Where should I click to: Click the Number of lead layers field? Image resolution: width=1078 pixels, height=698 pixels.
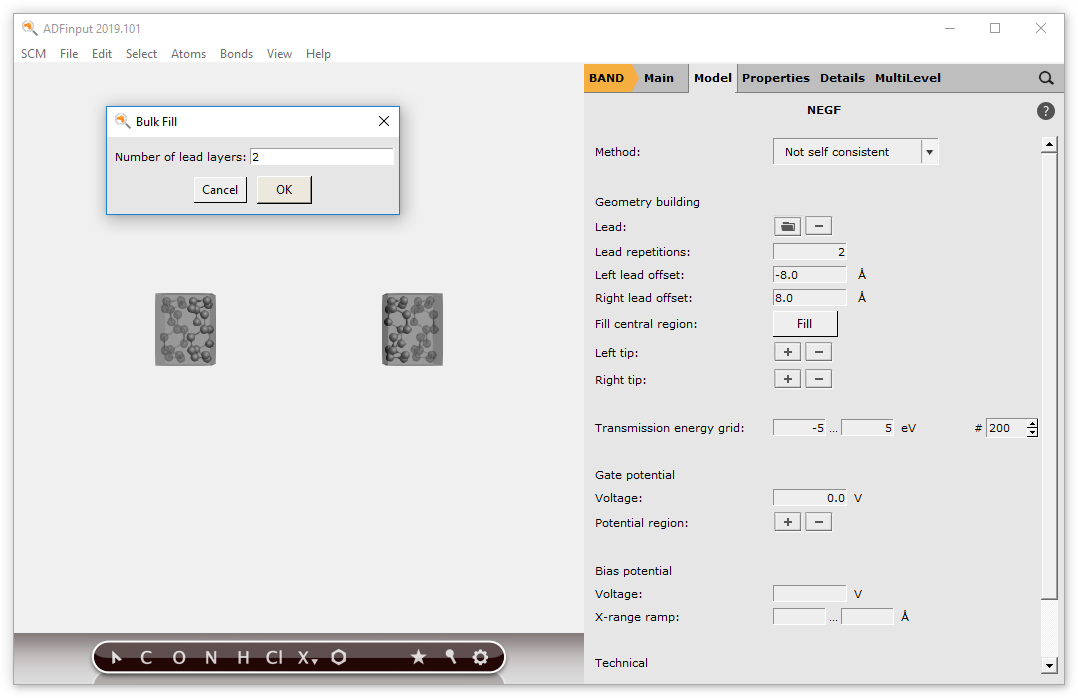point(321,157)
